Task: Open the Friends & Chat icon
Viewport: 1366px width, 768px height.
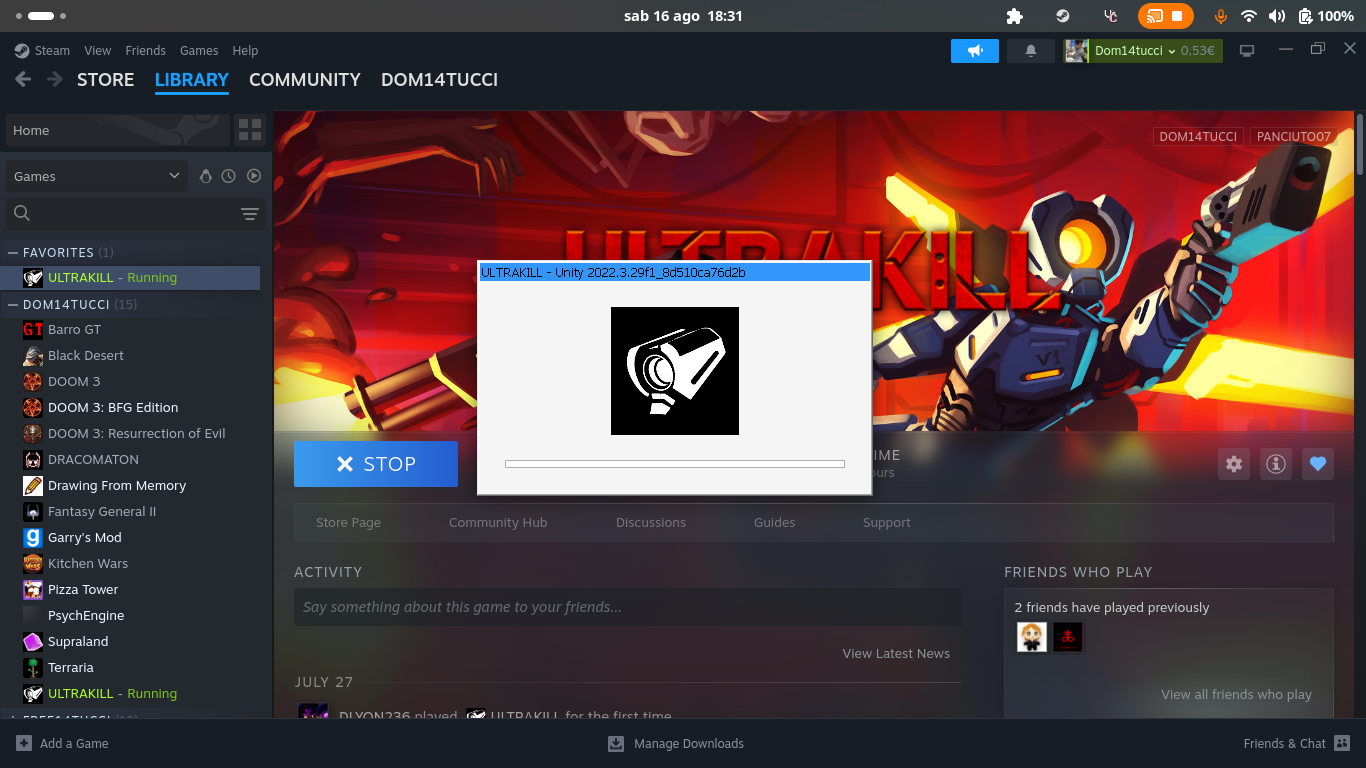Action: click(1342, 743)
